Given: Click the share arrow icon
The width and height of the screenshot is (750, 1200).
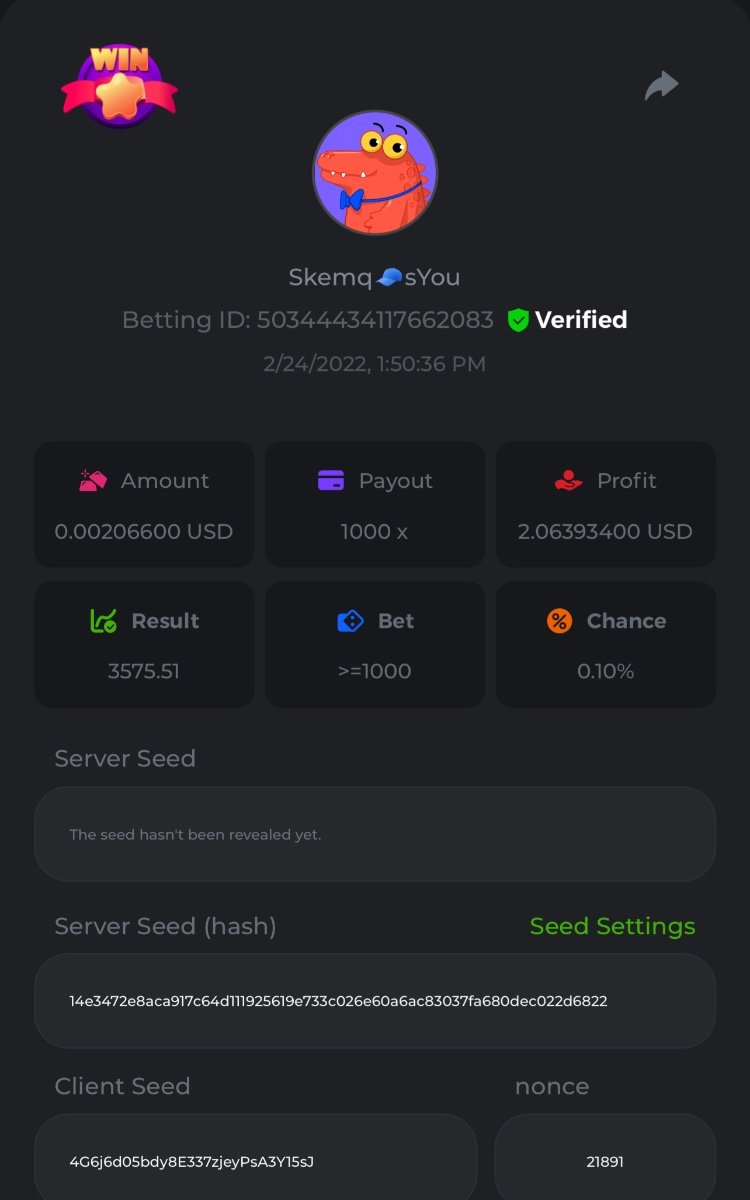Looking at the screenshot, I should [x=661, y=86].
